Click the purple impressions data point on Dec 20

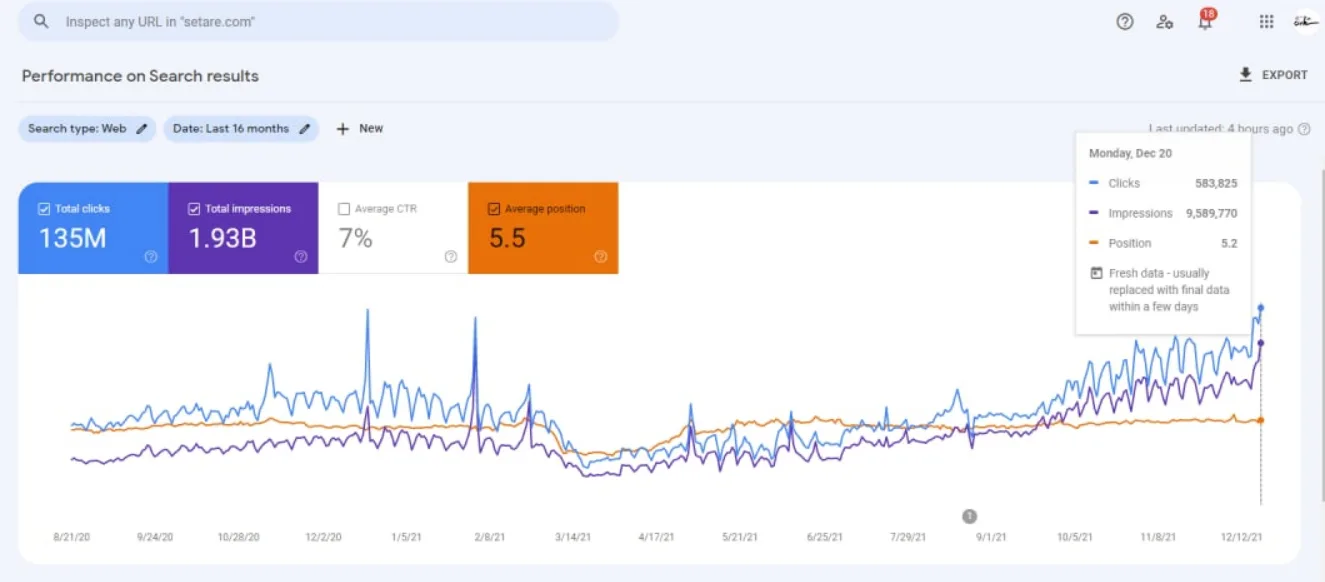click(1261, 343)
